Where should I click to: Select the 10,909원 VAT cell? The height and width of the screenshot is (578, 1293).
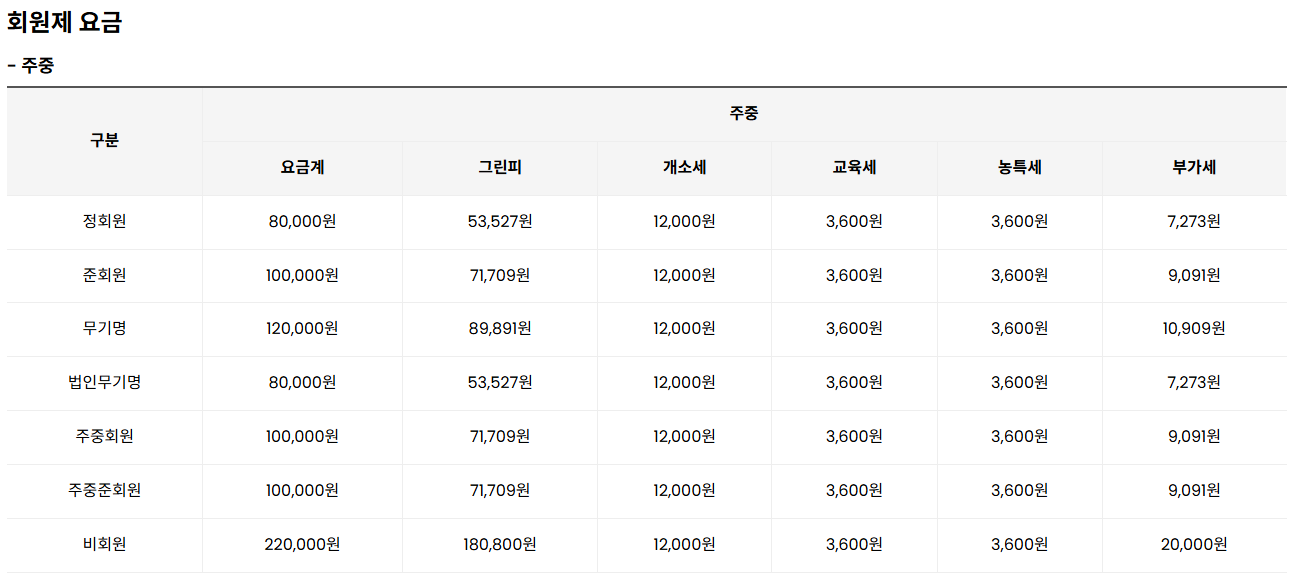tap(1194, 328)
